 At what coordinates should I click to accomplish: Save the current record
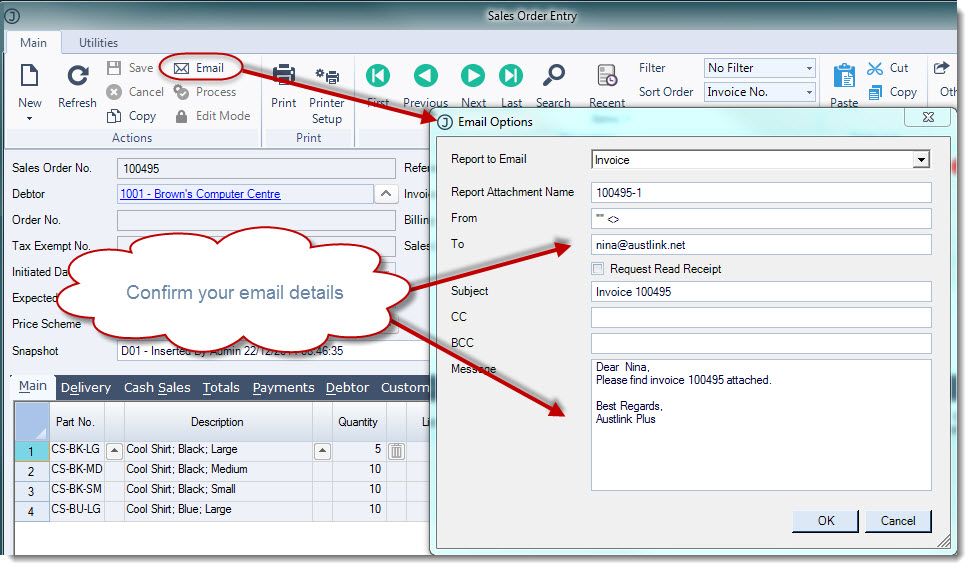[130, 68]
